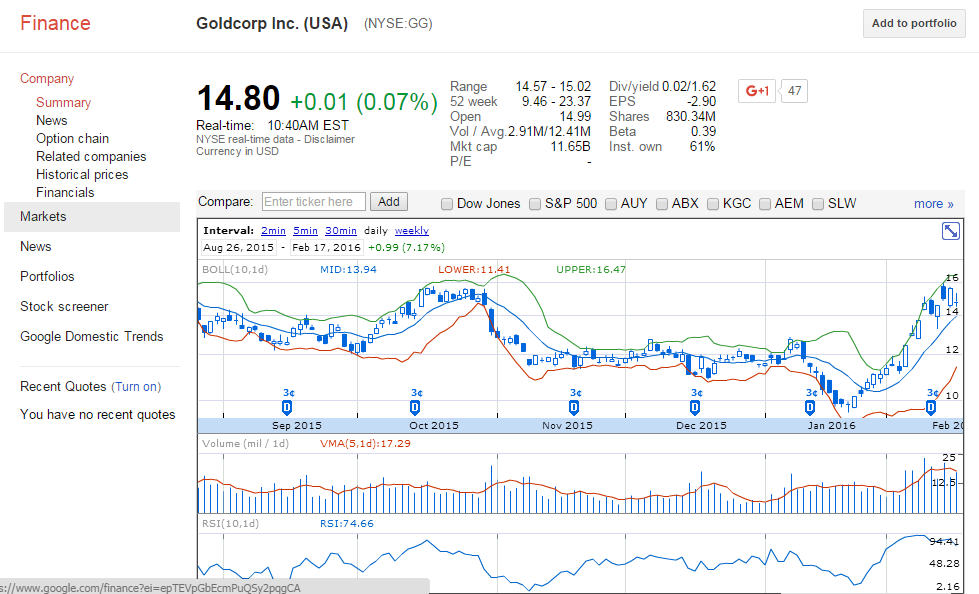The width and height of the screenshot is (979, 594).
Task: Enable Dow Jones comparison checkbox
Action: [x=446, y=204]
